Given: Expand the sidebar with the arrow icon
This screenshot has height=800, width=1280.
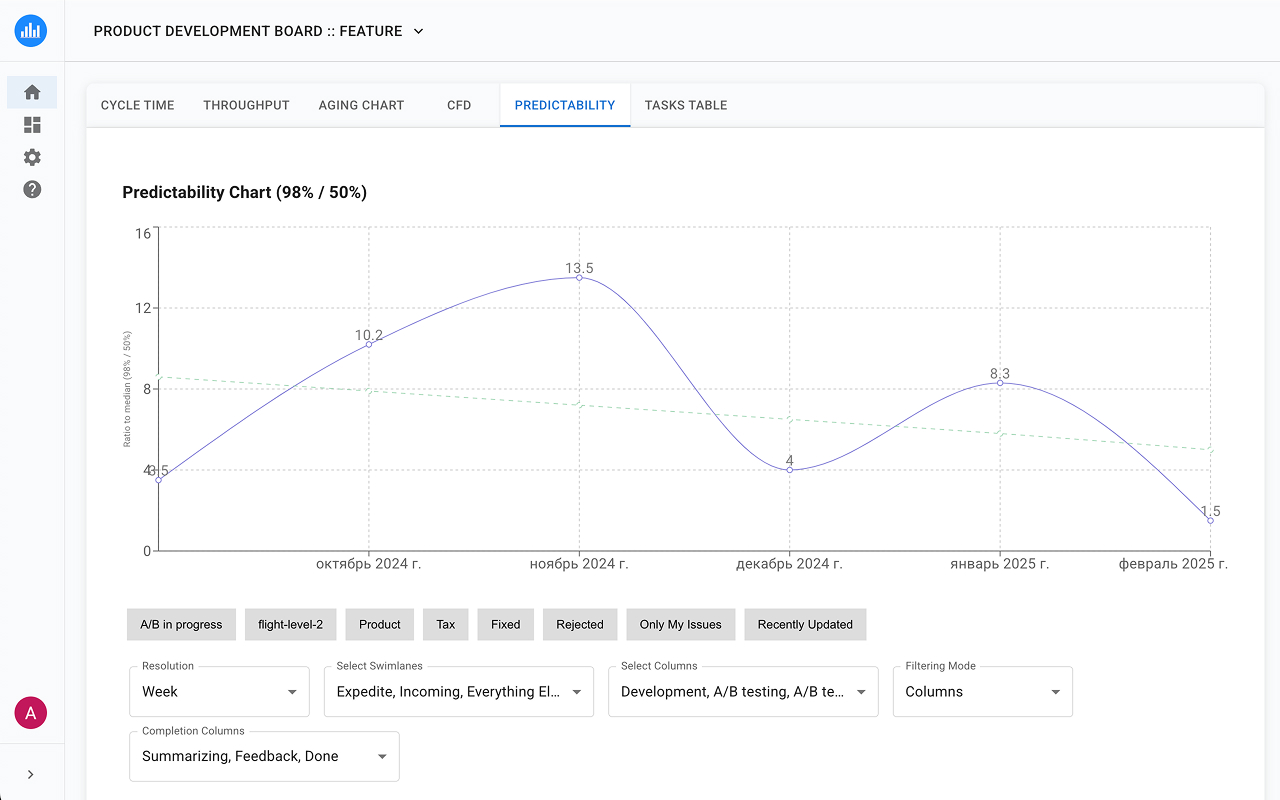Looking at the screenshot, I should (31, 773).
